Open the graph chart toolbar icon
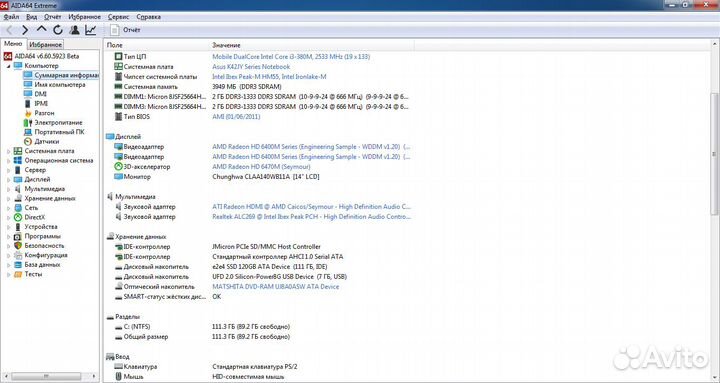 pyautogui.click(x=91, y=30)
